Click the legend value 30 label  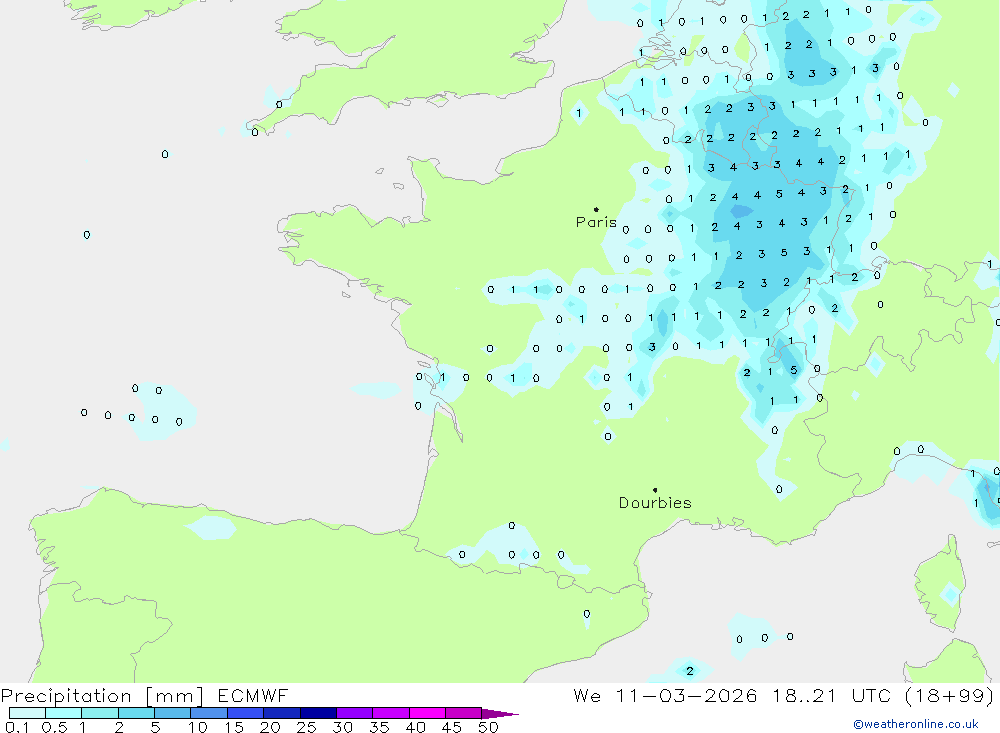point(342,727)
